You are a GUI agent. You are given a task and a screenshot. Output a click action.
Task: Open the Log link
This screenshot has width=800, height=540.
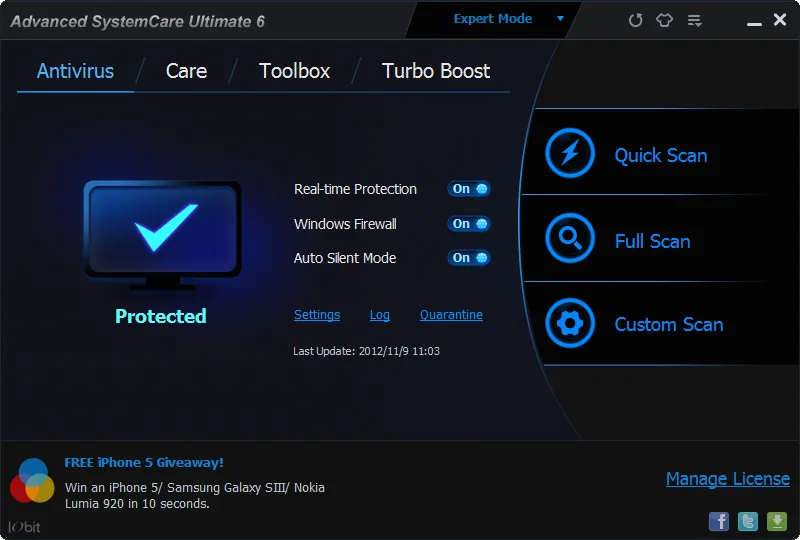(380, 315)
